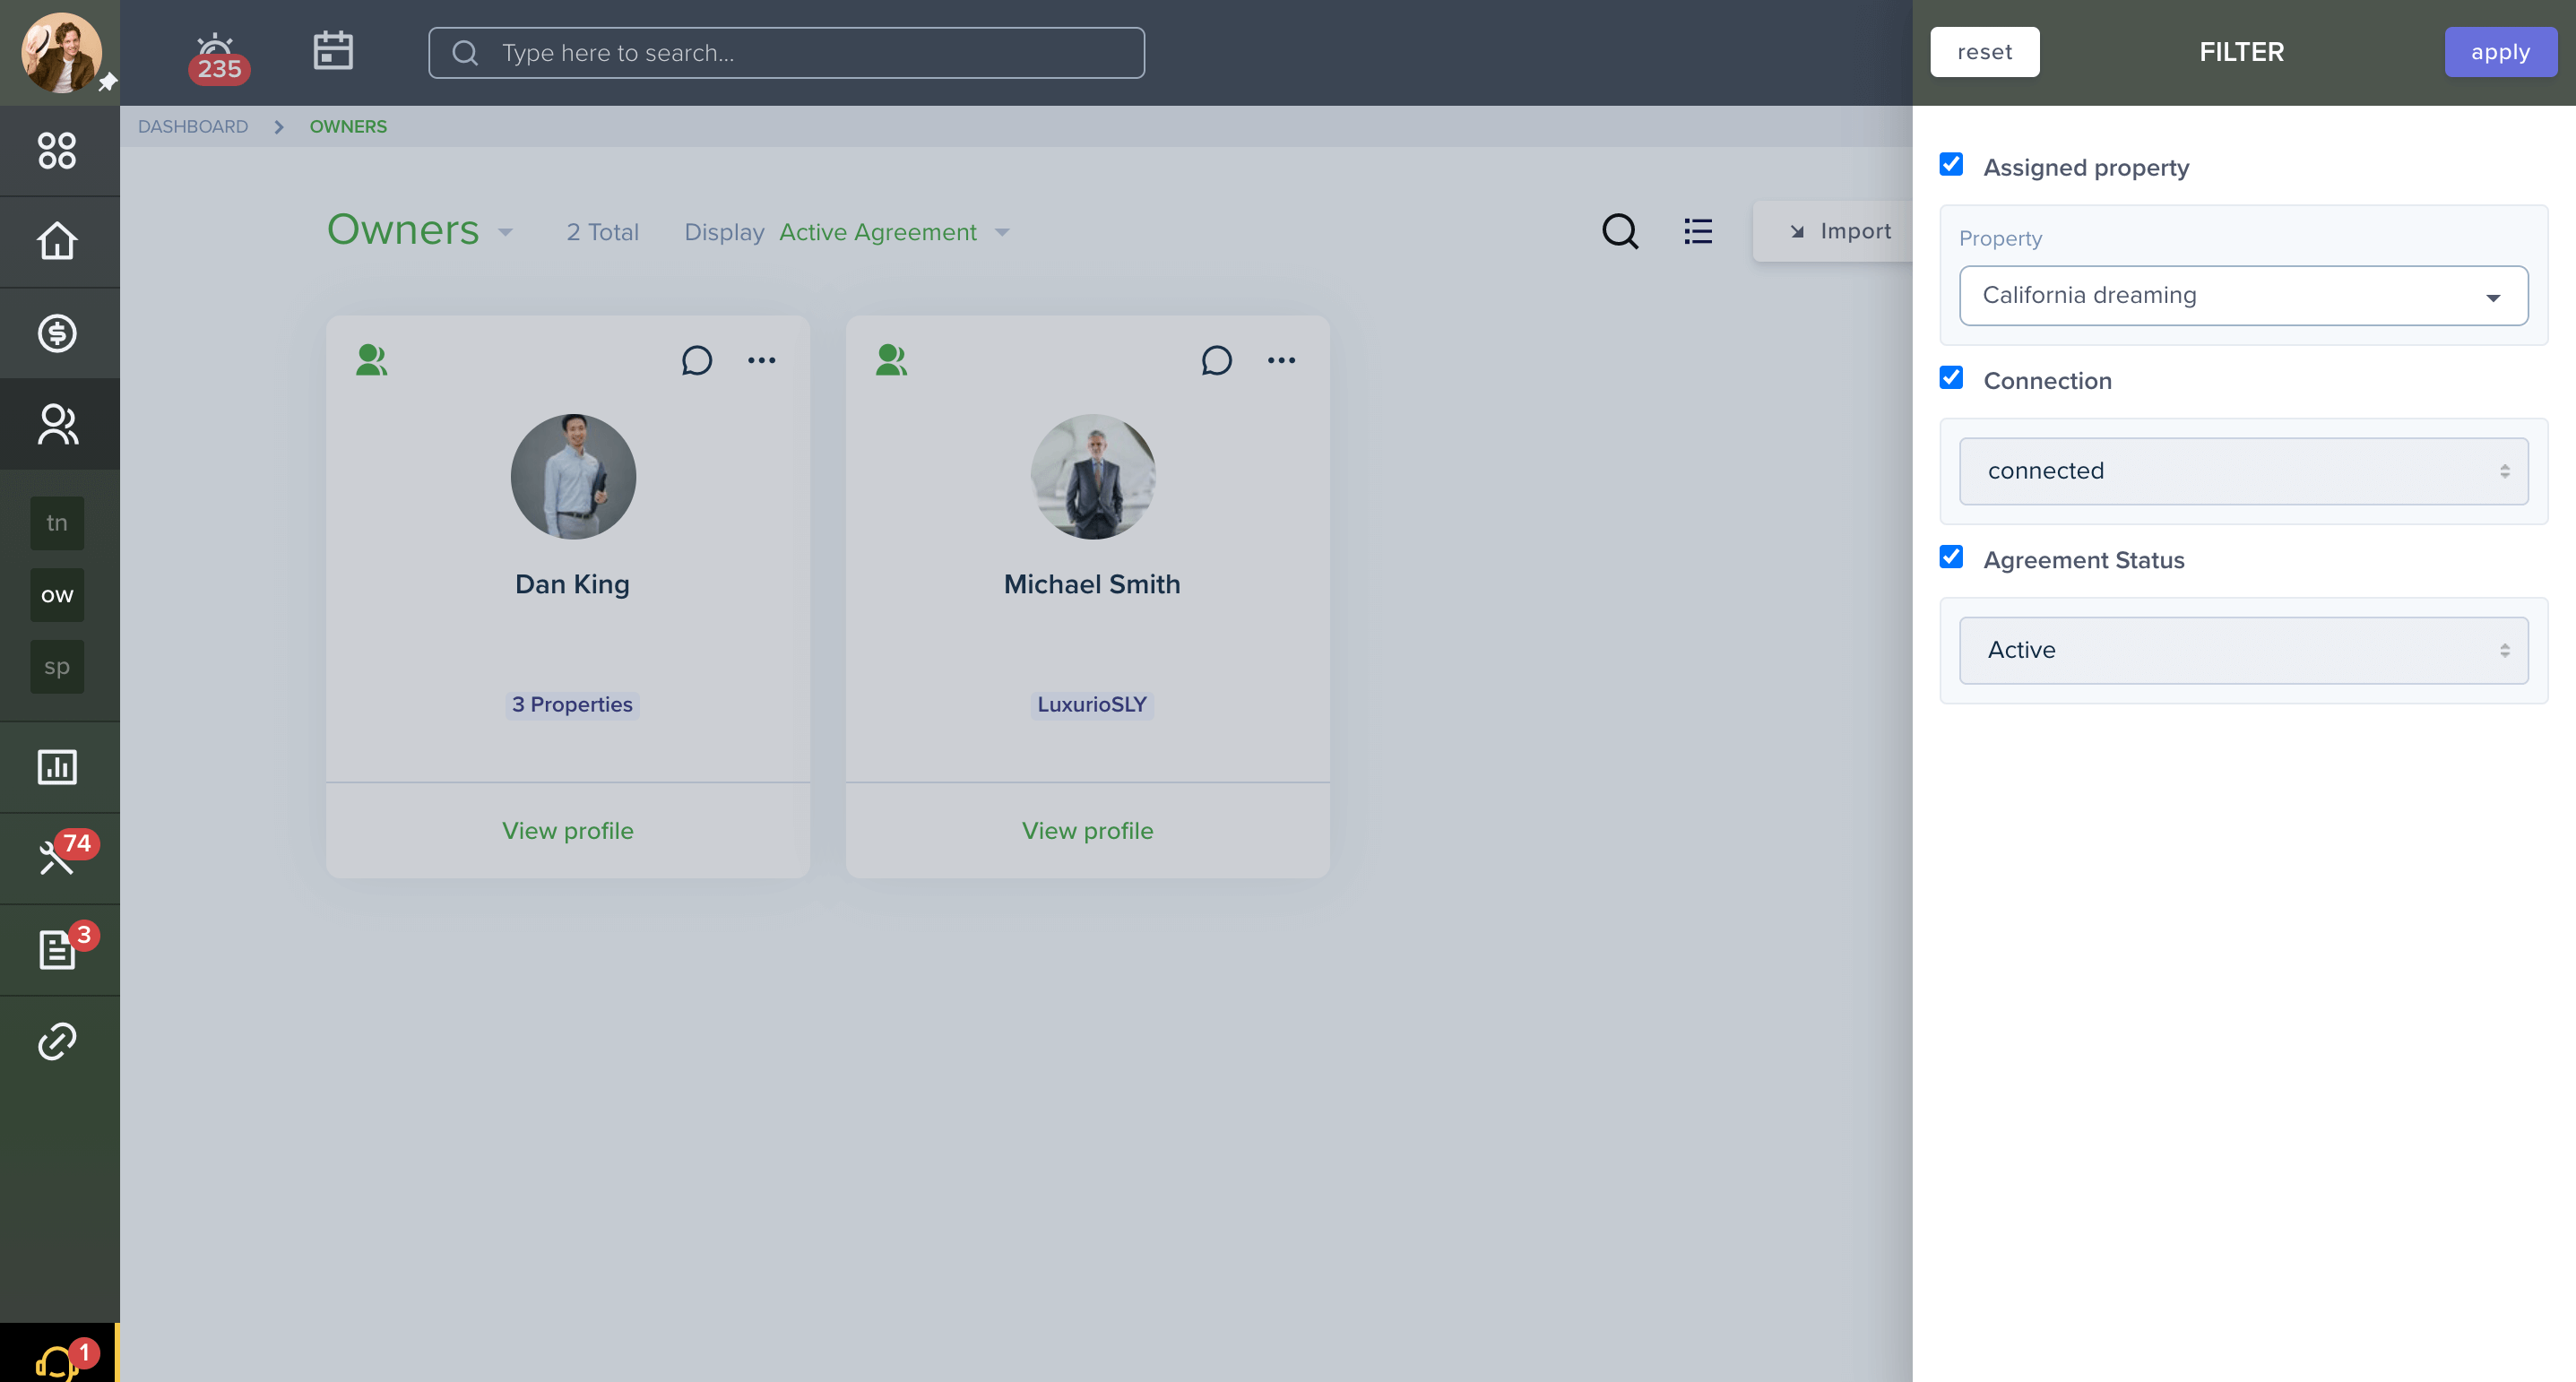
Task: Switch to list view icon
Action: click(x=1698, y=231)
